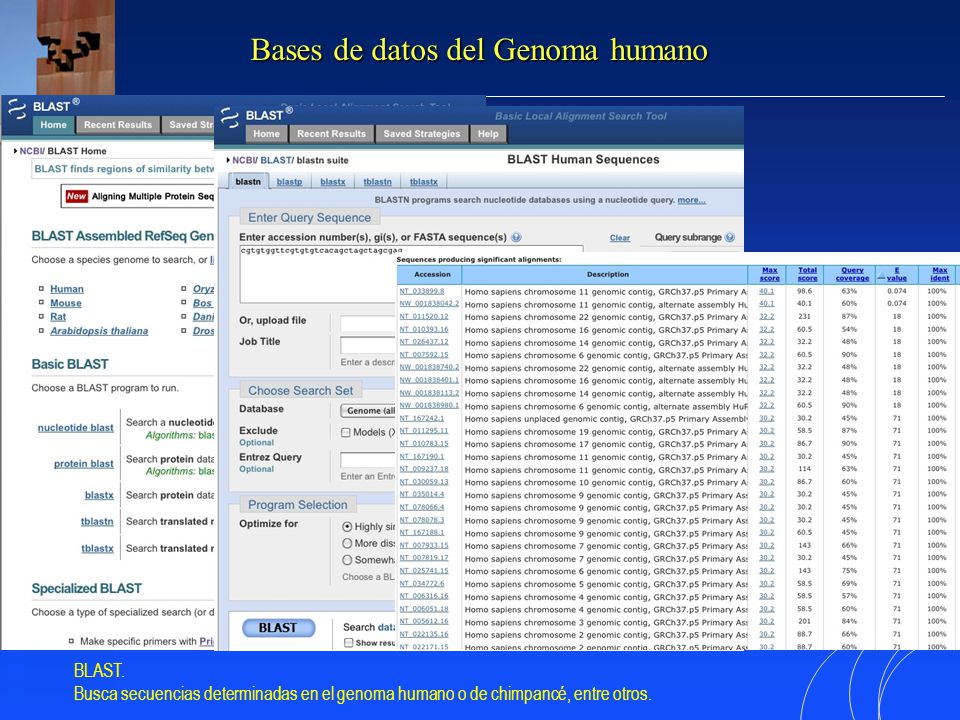Select the "BLAST Human Sequences" heading text
The height and width of the screenshot is (720, 960).
(583, 160)
